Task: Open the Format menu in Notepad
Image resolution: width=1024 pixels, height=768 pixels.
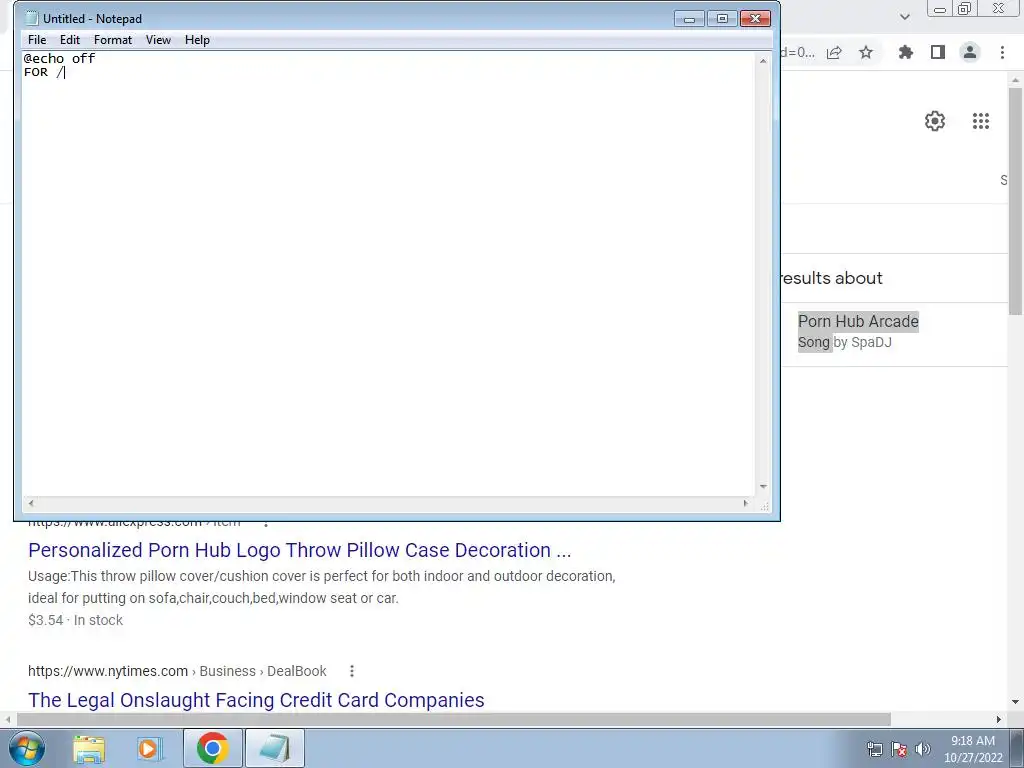Action: pyautogui.click(x=112, y=40)
